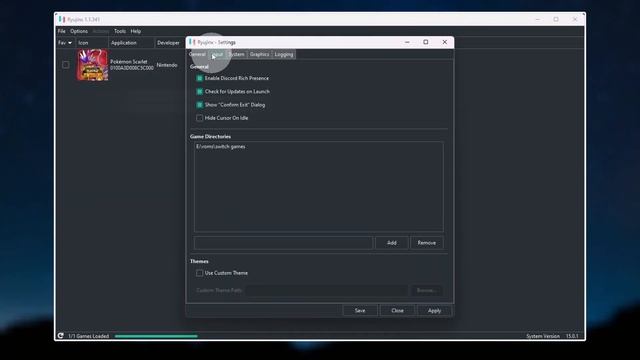Click the Ryujinx logo in Settings title bar
The height and width of the screenshot is (360, 640).
[192, 42]
